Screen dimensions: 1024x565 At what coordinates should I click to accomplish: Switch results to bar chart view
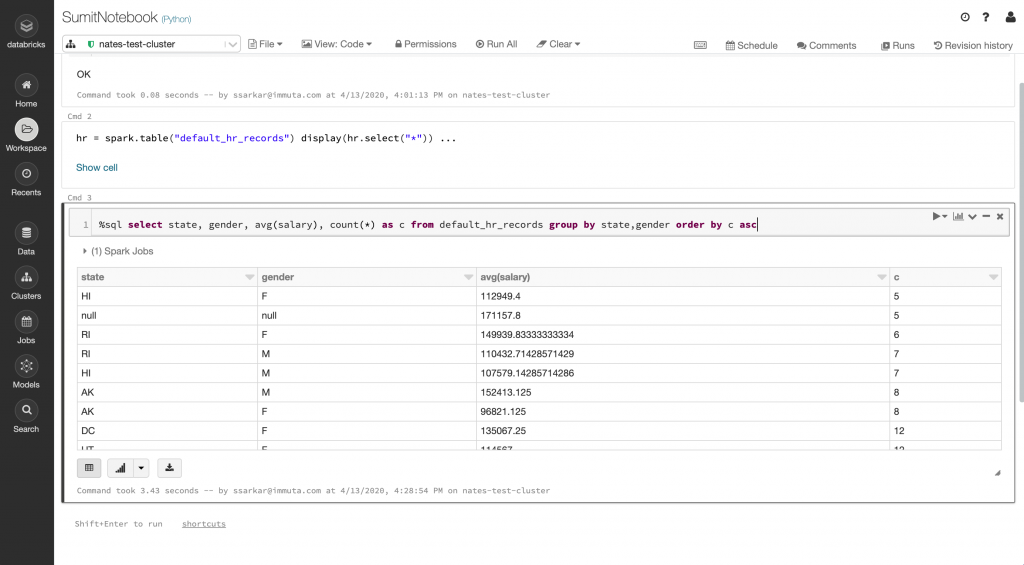tap(120, 468)
